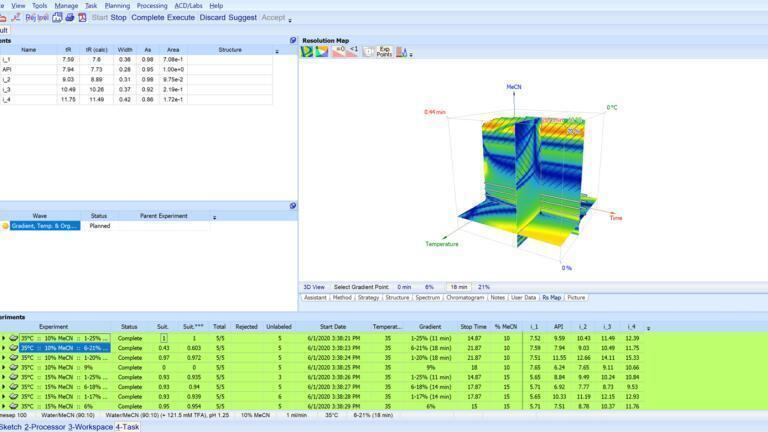The image size is (768, 432).
Task: Expand the 35°C 10% MeCN 1-20% experiment row
Action: (x=3, y=358)
